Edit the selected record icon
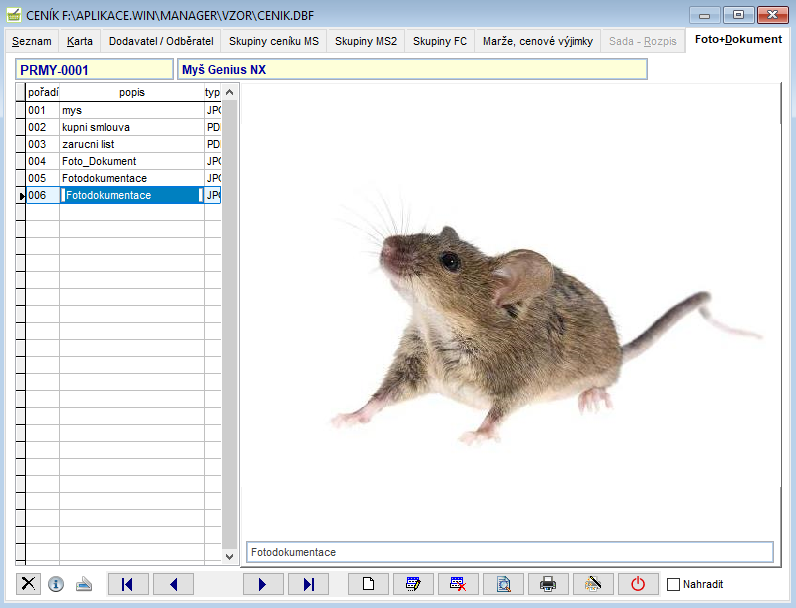This screenshot has width=796, height=608. 413,584
